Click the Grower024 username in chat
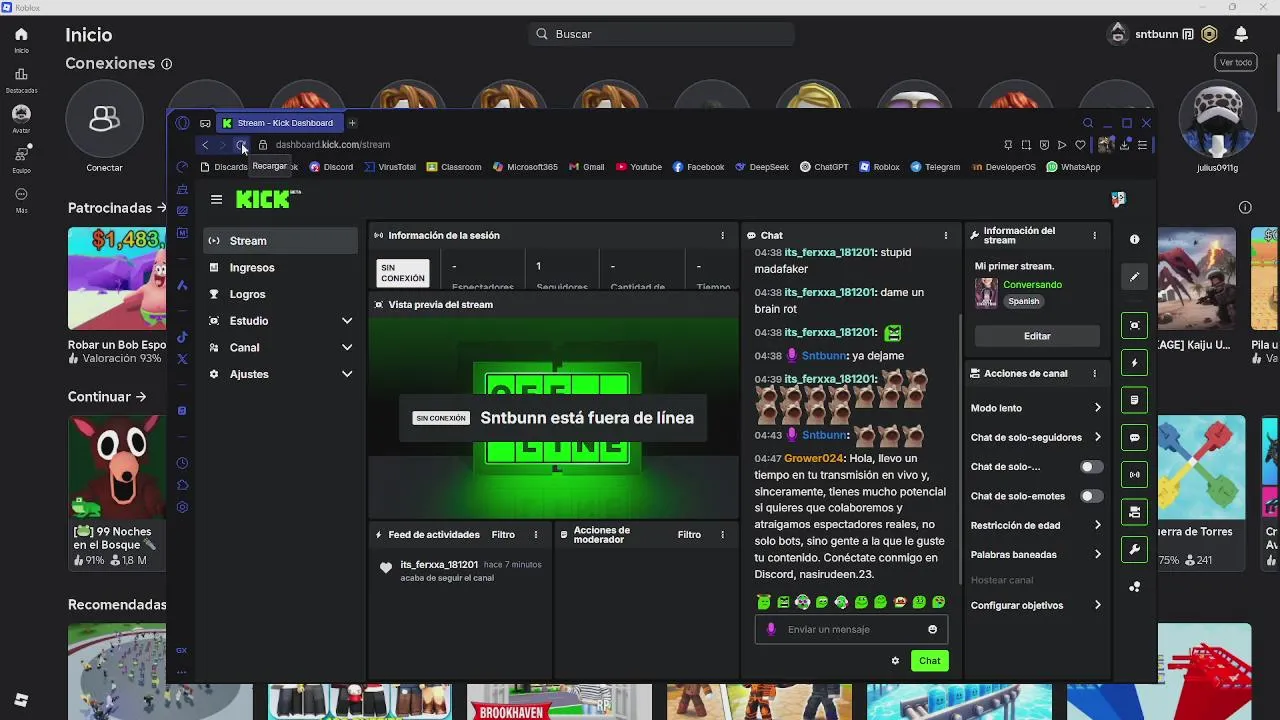Viewport: 1280px width, 720px height. 813,458
